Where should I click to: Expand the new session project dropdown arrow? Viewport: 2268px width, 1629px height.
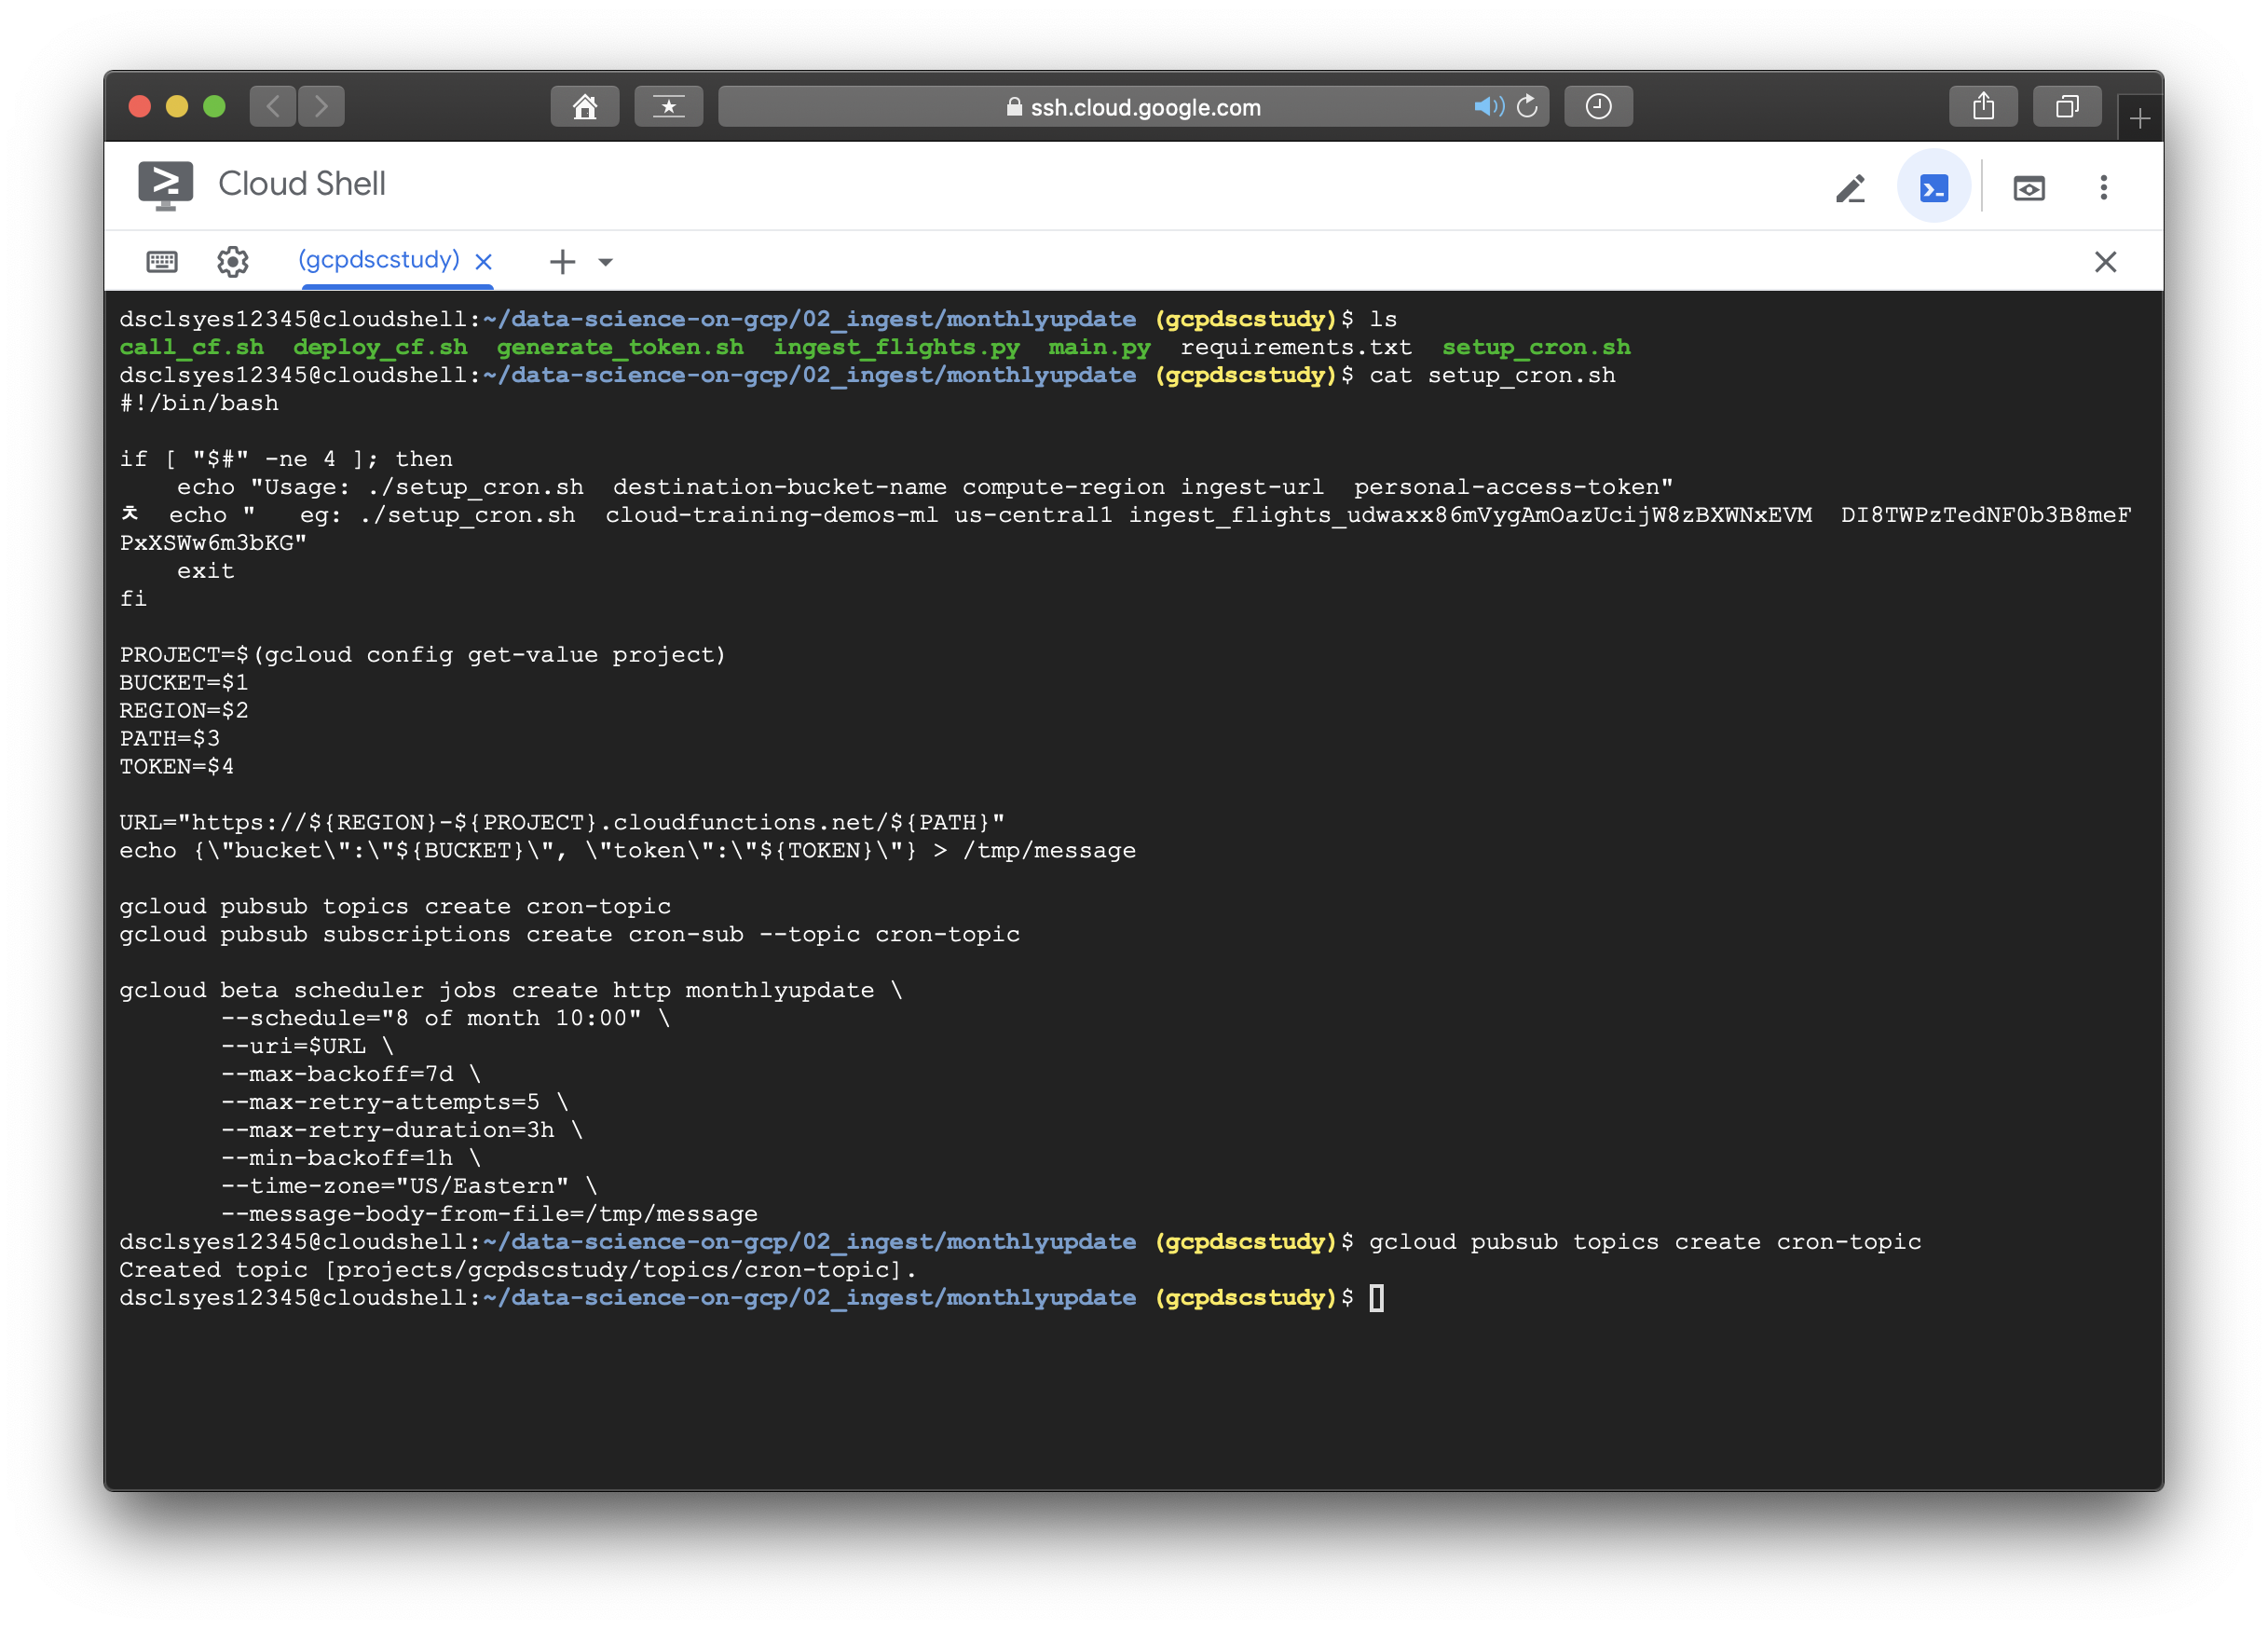(x=605, y=263)
